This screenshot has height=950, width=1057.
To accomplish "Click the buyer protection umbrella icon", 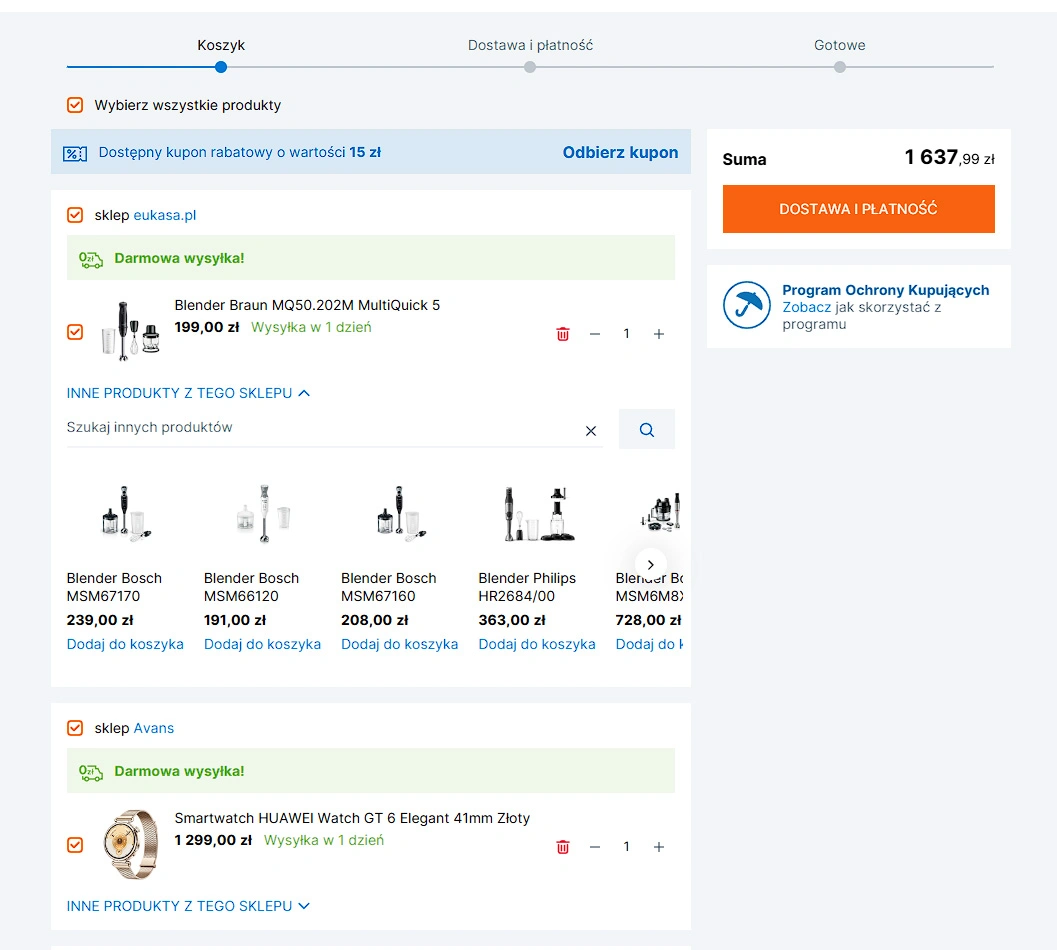I will (747, 306).
